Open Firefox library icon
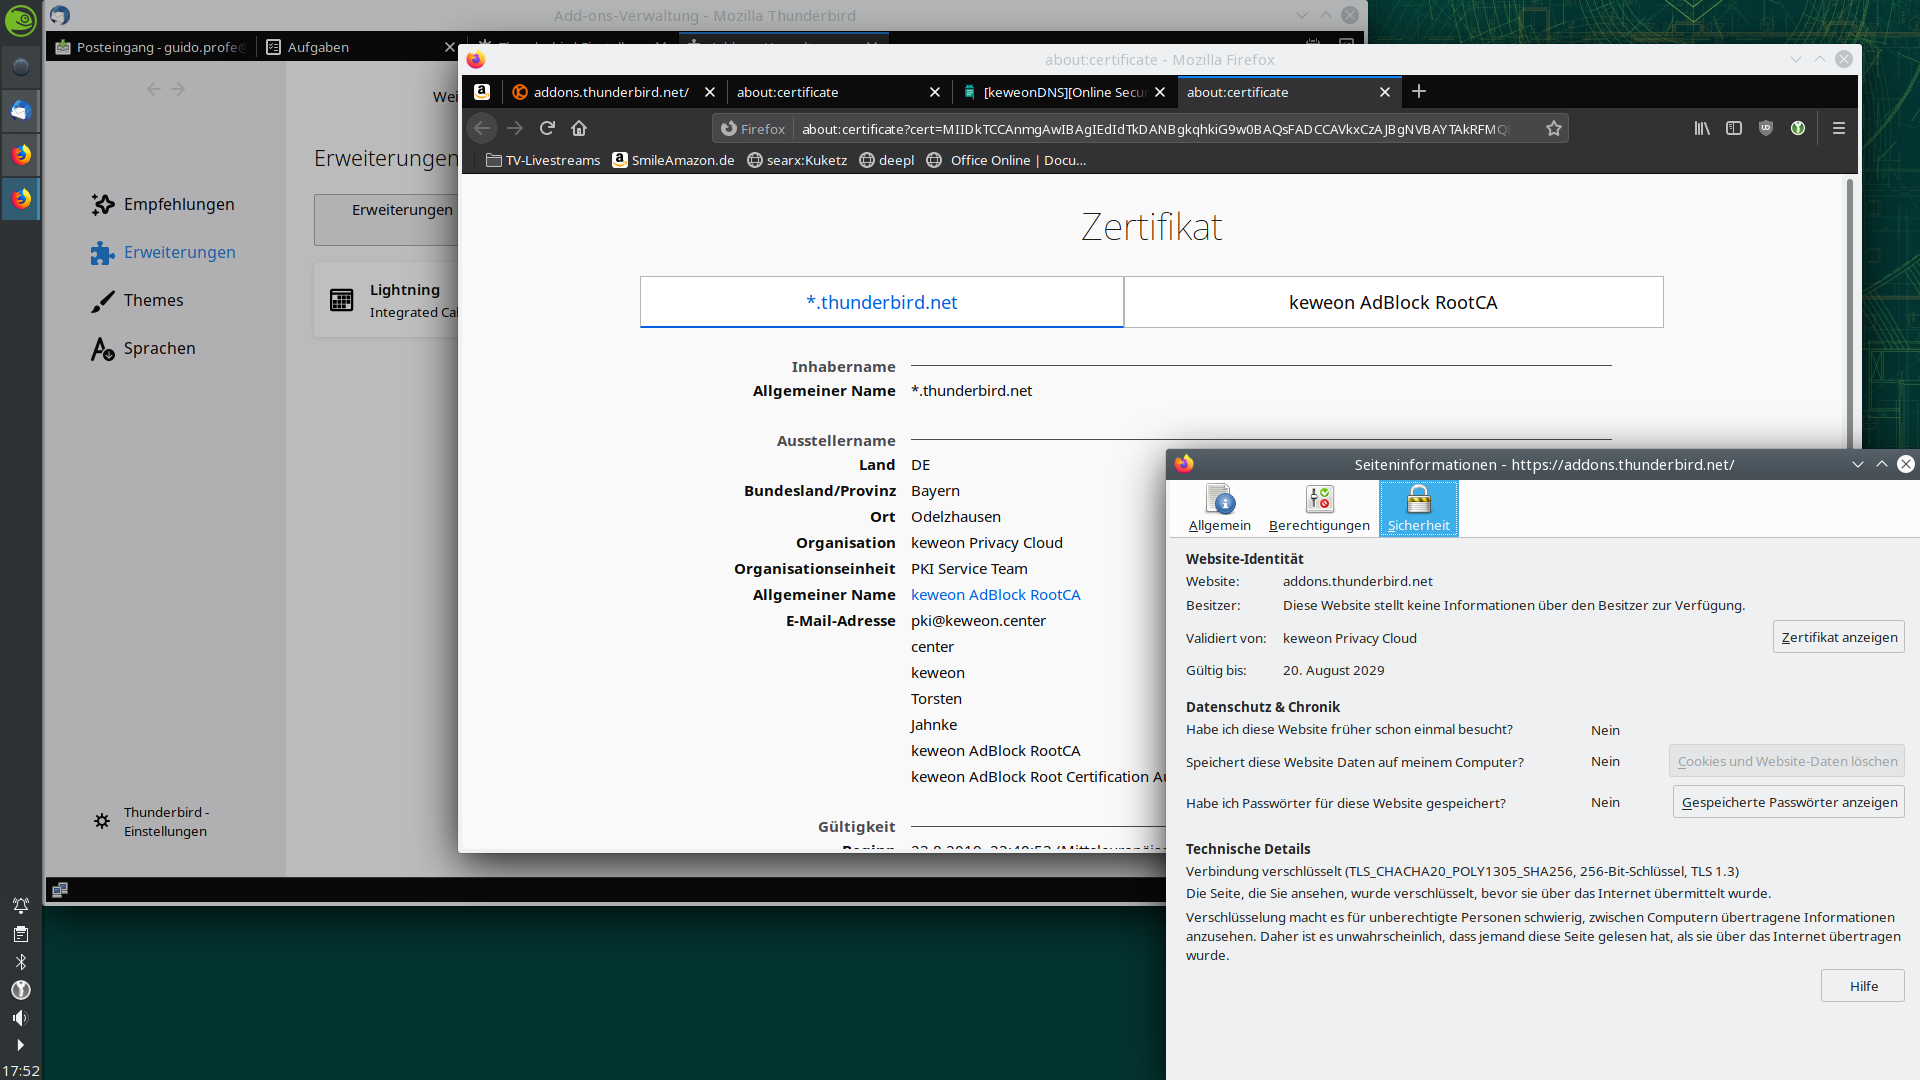This screenshot has width=1920, height=1080. 1702,128
